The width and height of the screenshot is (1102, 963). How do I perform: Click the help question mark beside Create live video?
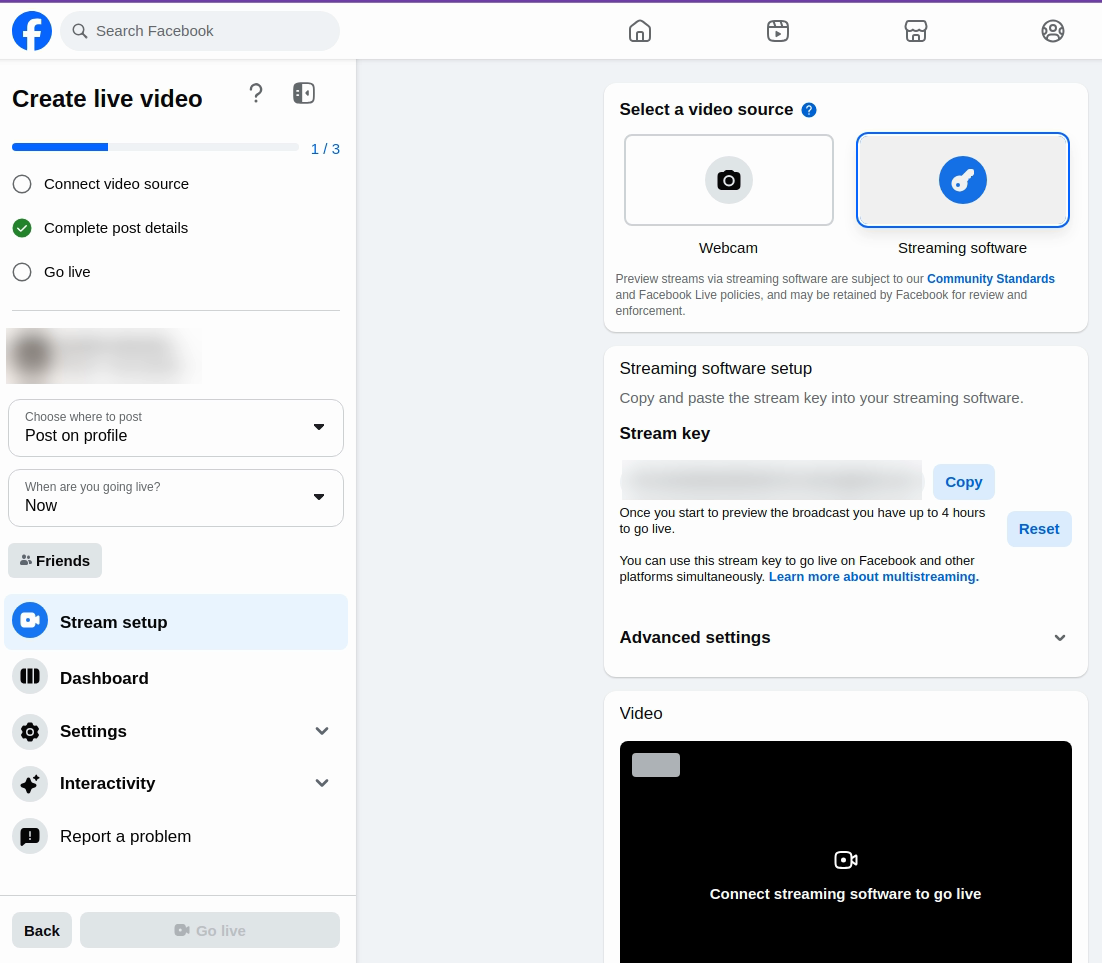click(256, 93)
